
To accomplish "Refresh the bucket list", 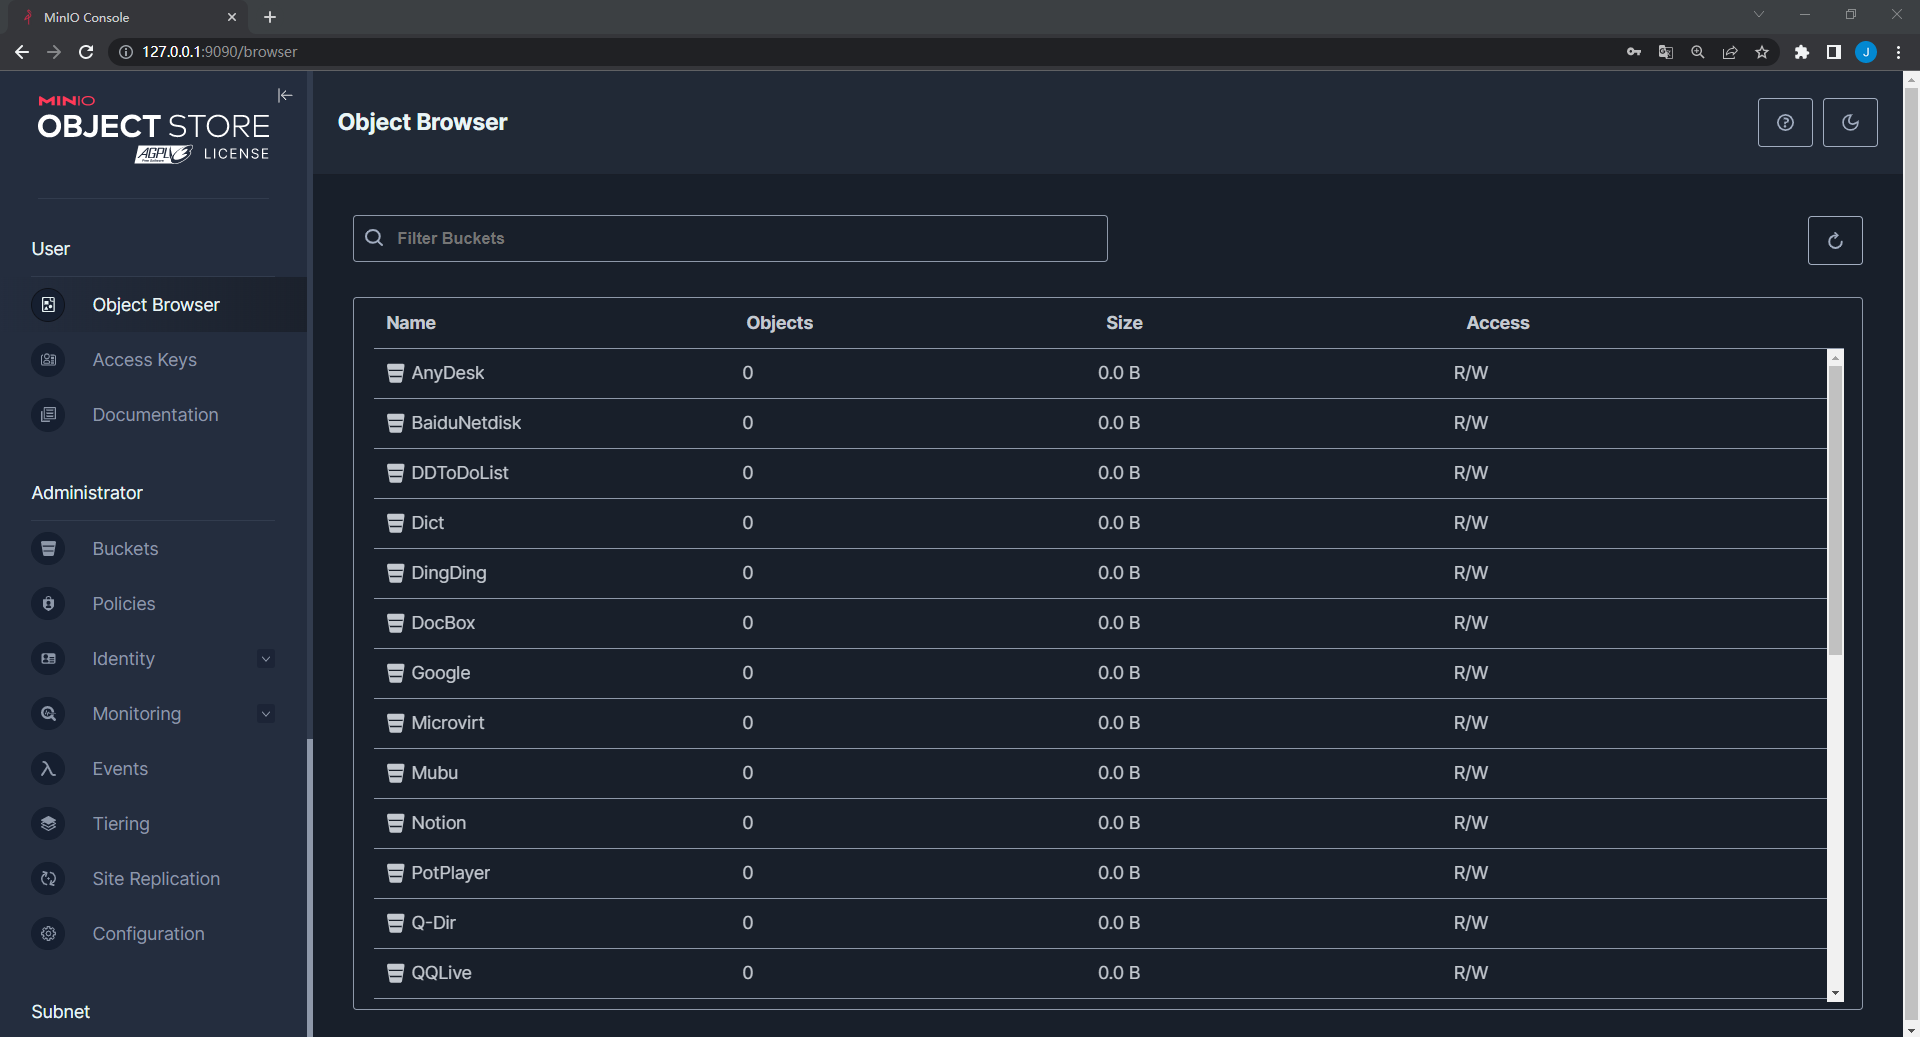I will [x=1835, y=240].
